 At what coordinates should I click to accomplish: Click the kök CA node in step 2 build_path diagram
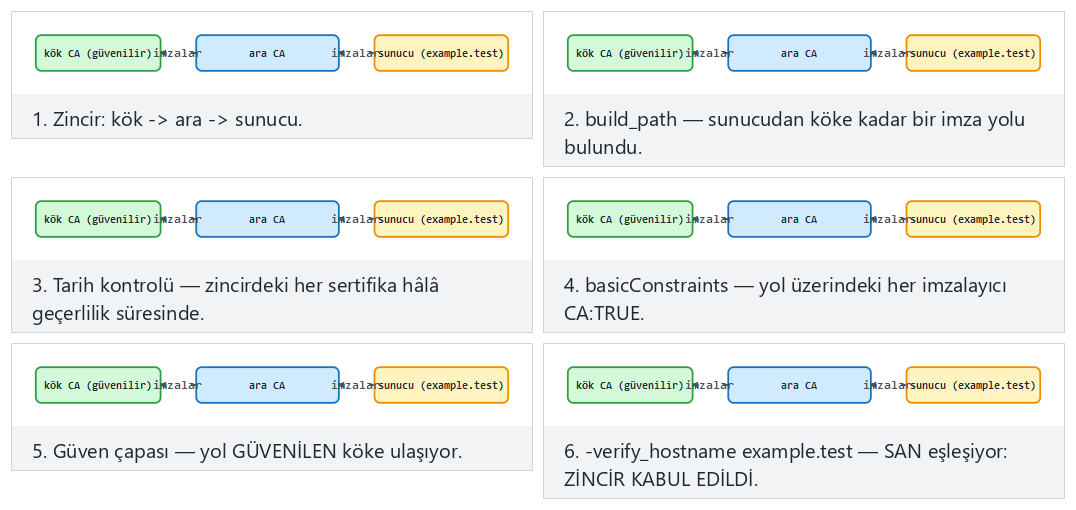(x=630, y=53)
